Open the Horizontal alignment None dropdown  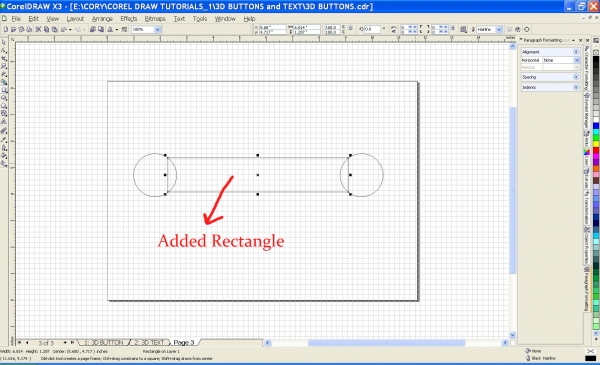pos(577,60)
